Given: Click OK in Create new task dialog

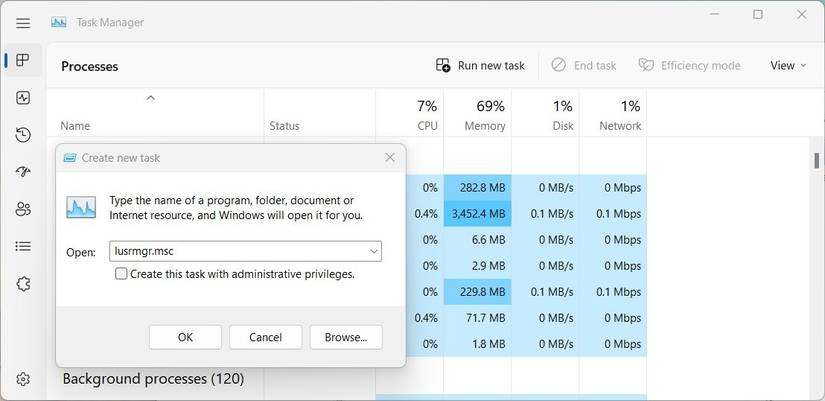Looking at the screenshot, I should tap(185, 337).
